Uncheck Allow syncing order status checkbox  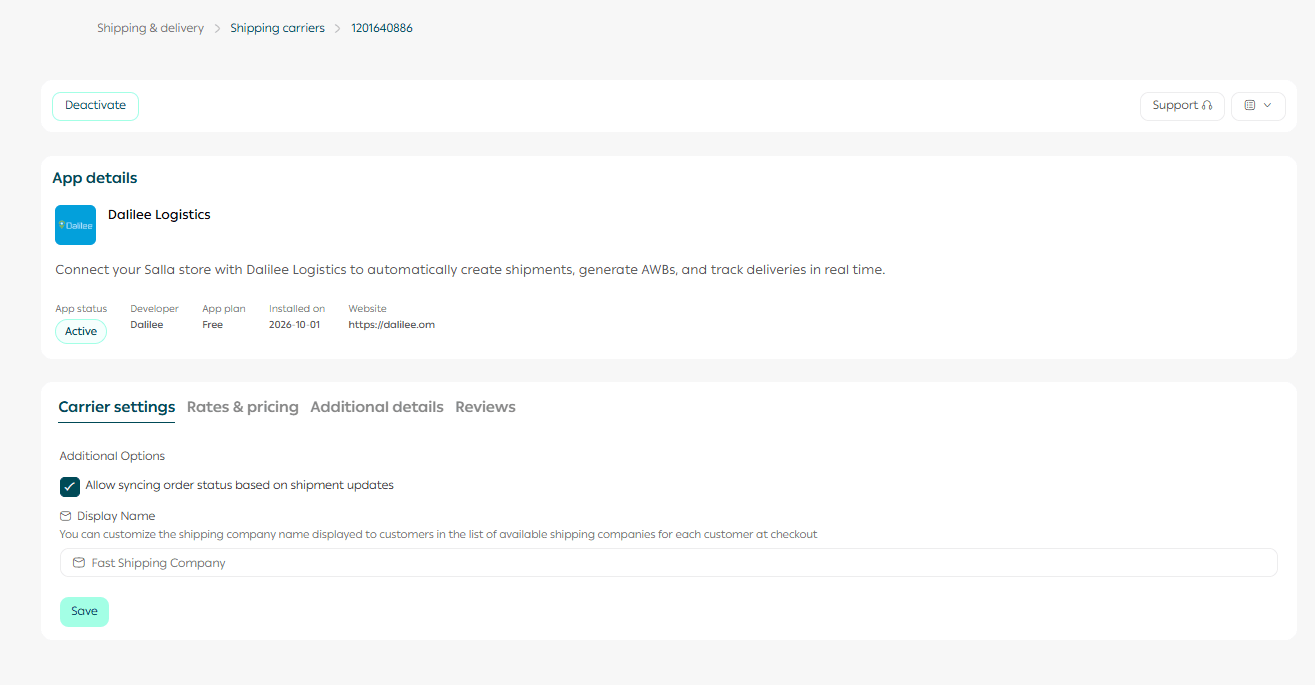click(70, 487)
